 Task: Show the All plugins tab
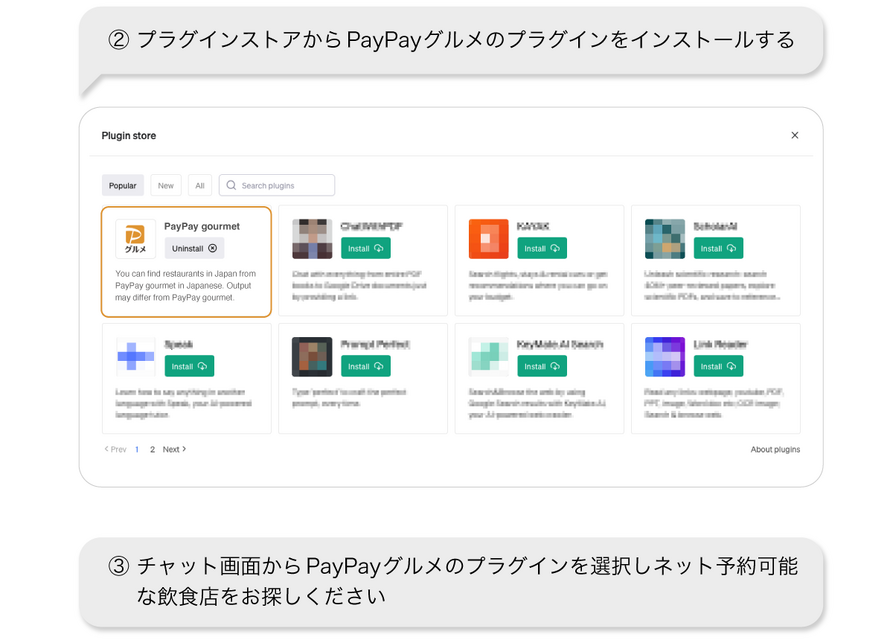pos(200,186)
